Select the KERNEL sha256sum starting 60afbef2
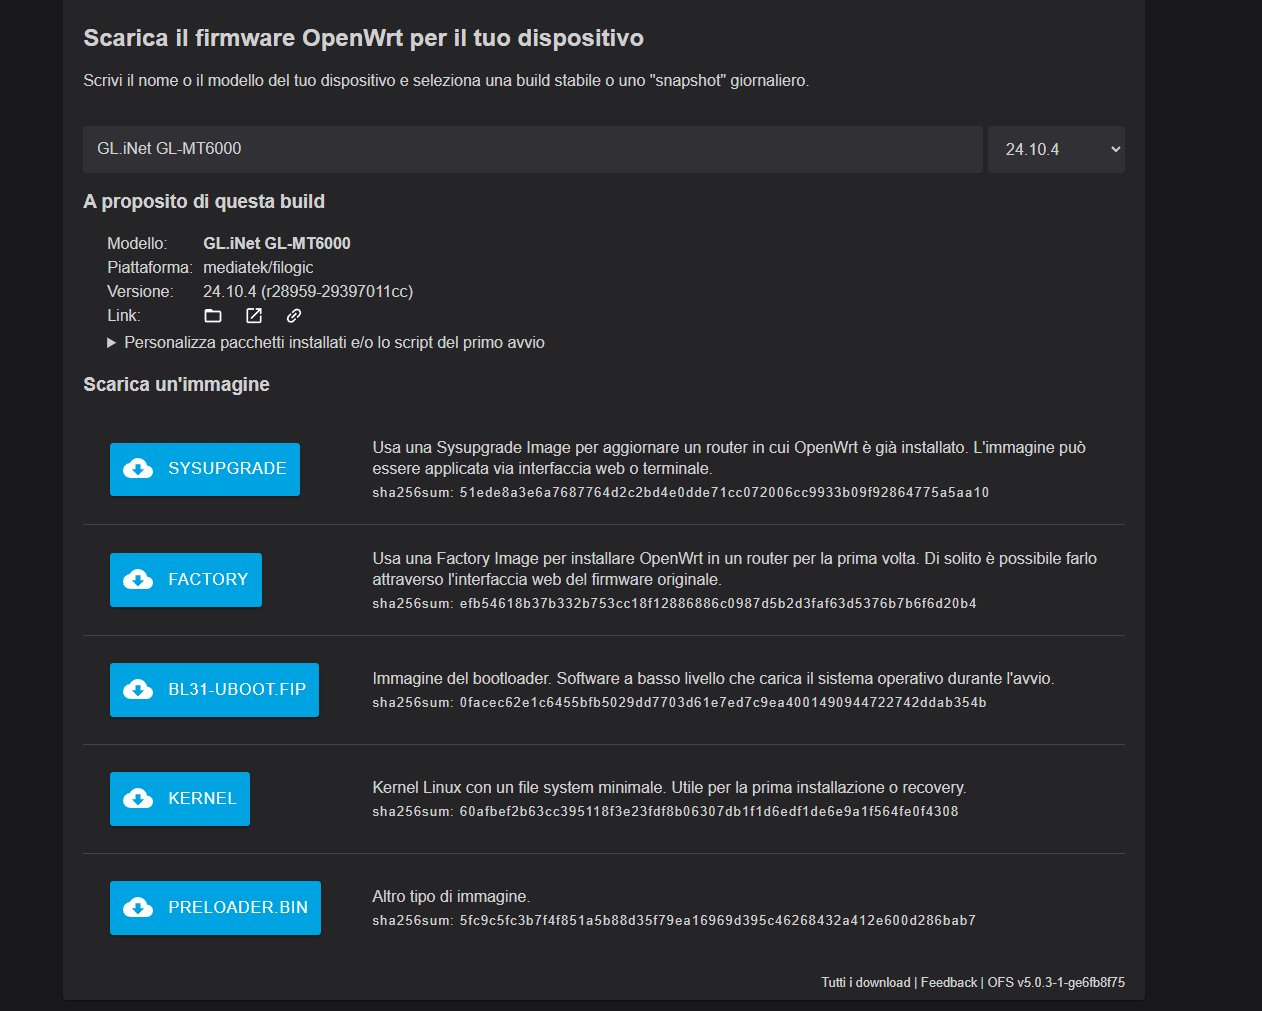Image resolution: width=1262 pixels, height=1011 pixels. (x=709, y=811)
